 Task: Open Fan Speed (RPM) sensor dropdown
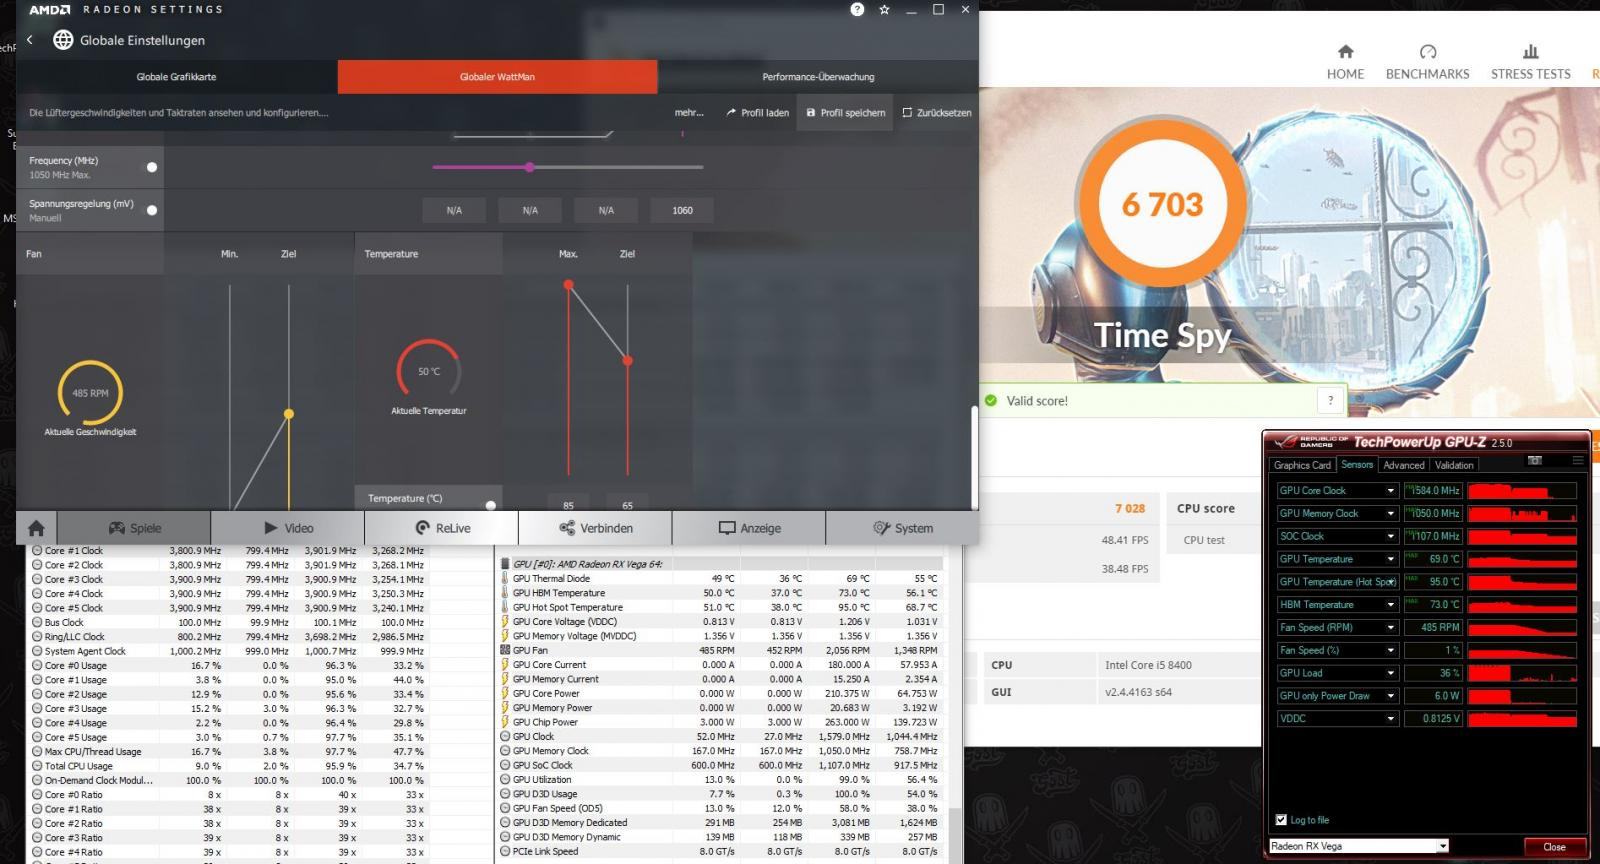1390,628
